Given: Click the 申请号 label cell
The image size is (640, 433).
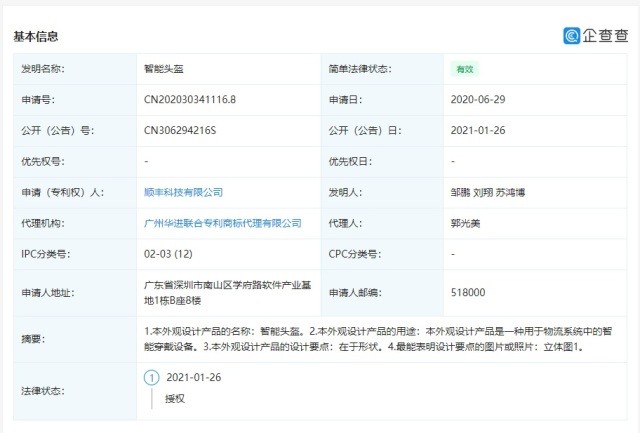Looking at the screenshot, I should coord(75,100).
